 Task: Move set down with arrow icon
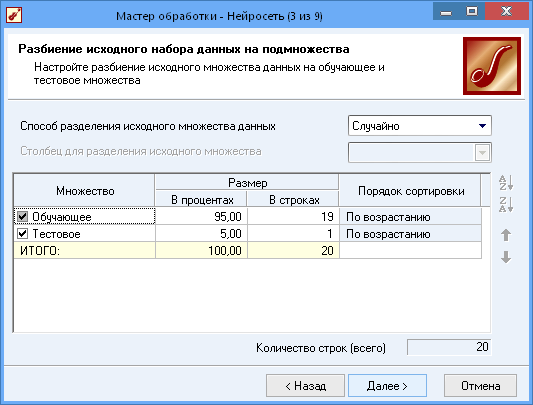click(506, 257)
